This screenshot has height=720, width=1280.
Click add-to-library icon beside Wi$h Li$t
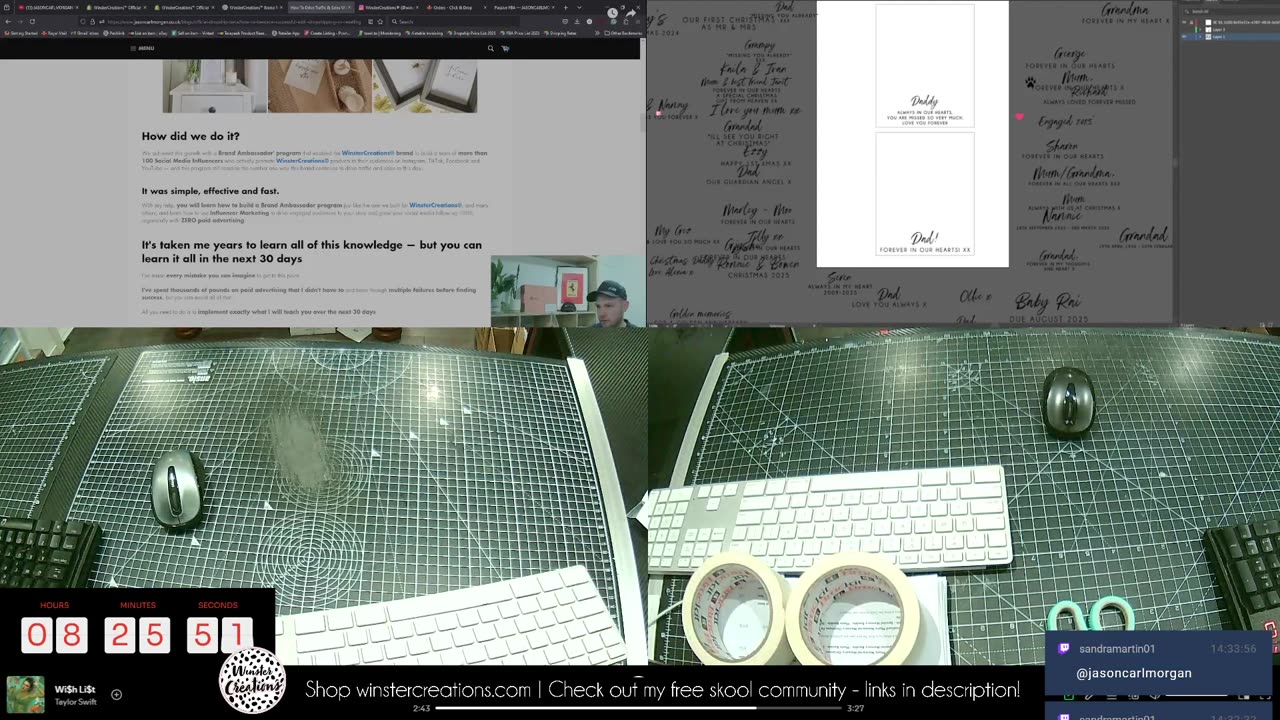pos(116,694)
